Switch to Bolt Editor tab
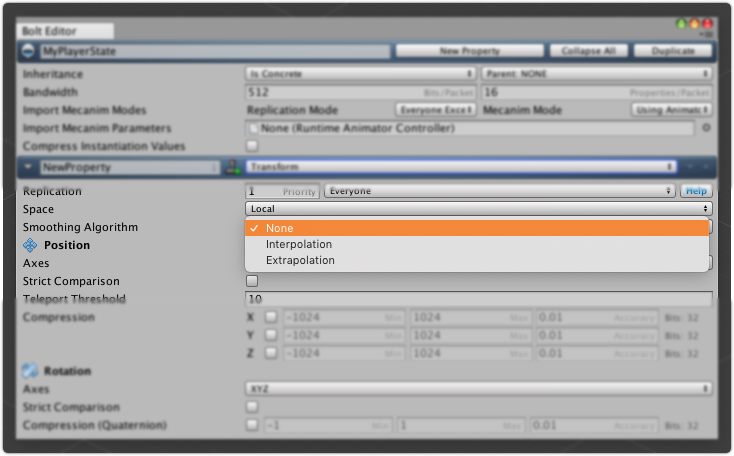The width and height of the screenshot is (734, 456). point(65,31)
